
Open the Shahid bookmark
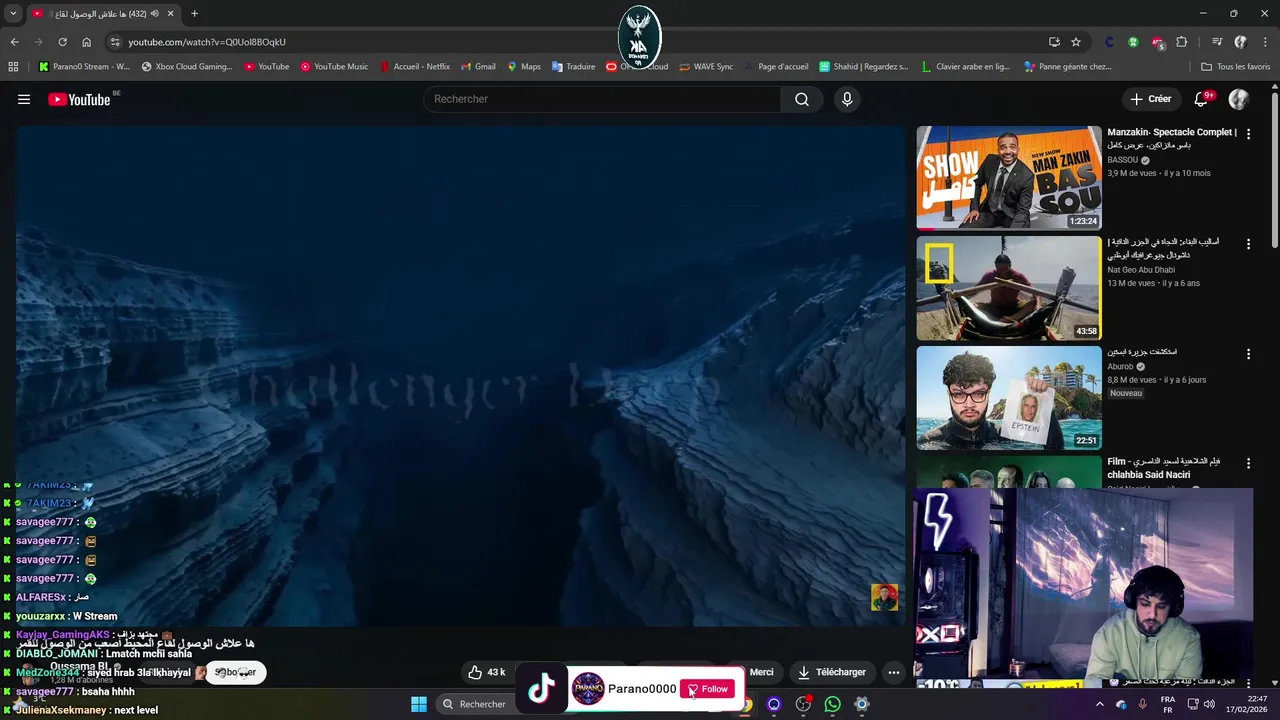point(864,67)
